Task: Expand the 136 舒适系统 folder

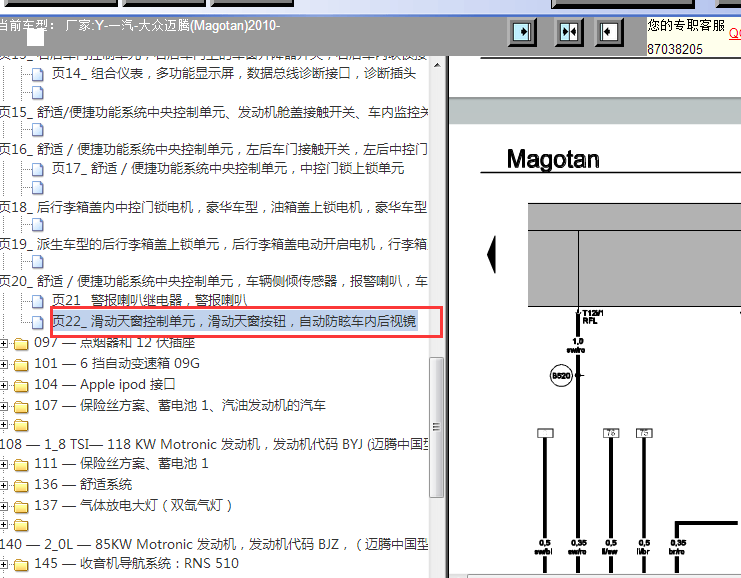Action: (4, 485)
